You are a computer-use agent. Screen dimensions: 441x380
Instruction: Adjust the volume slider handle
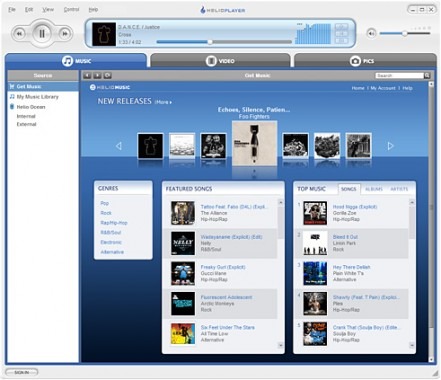click(404, 33)
